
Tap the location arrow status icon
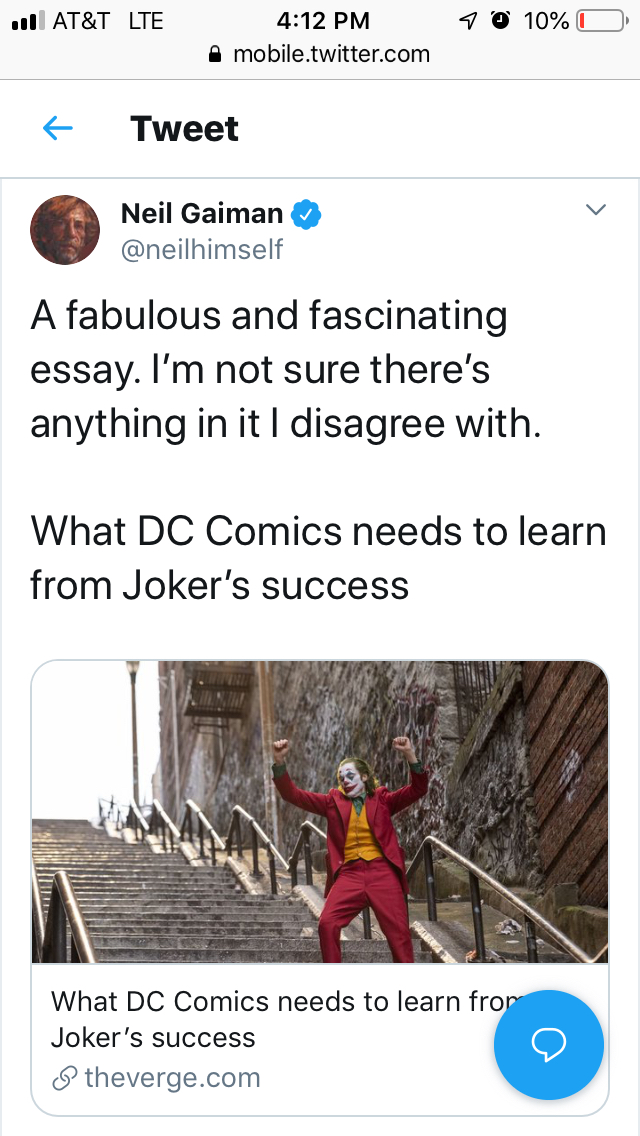point(467,21)
